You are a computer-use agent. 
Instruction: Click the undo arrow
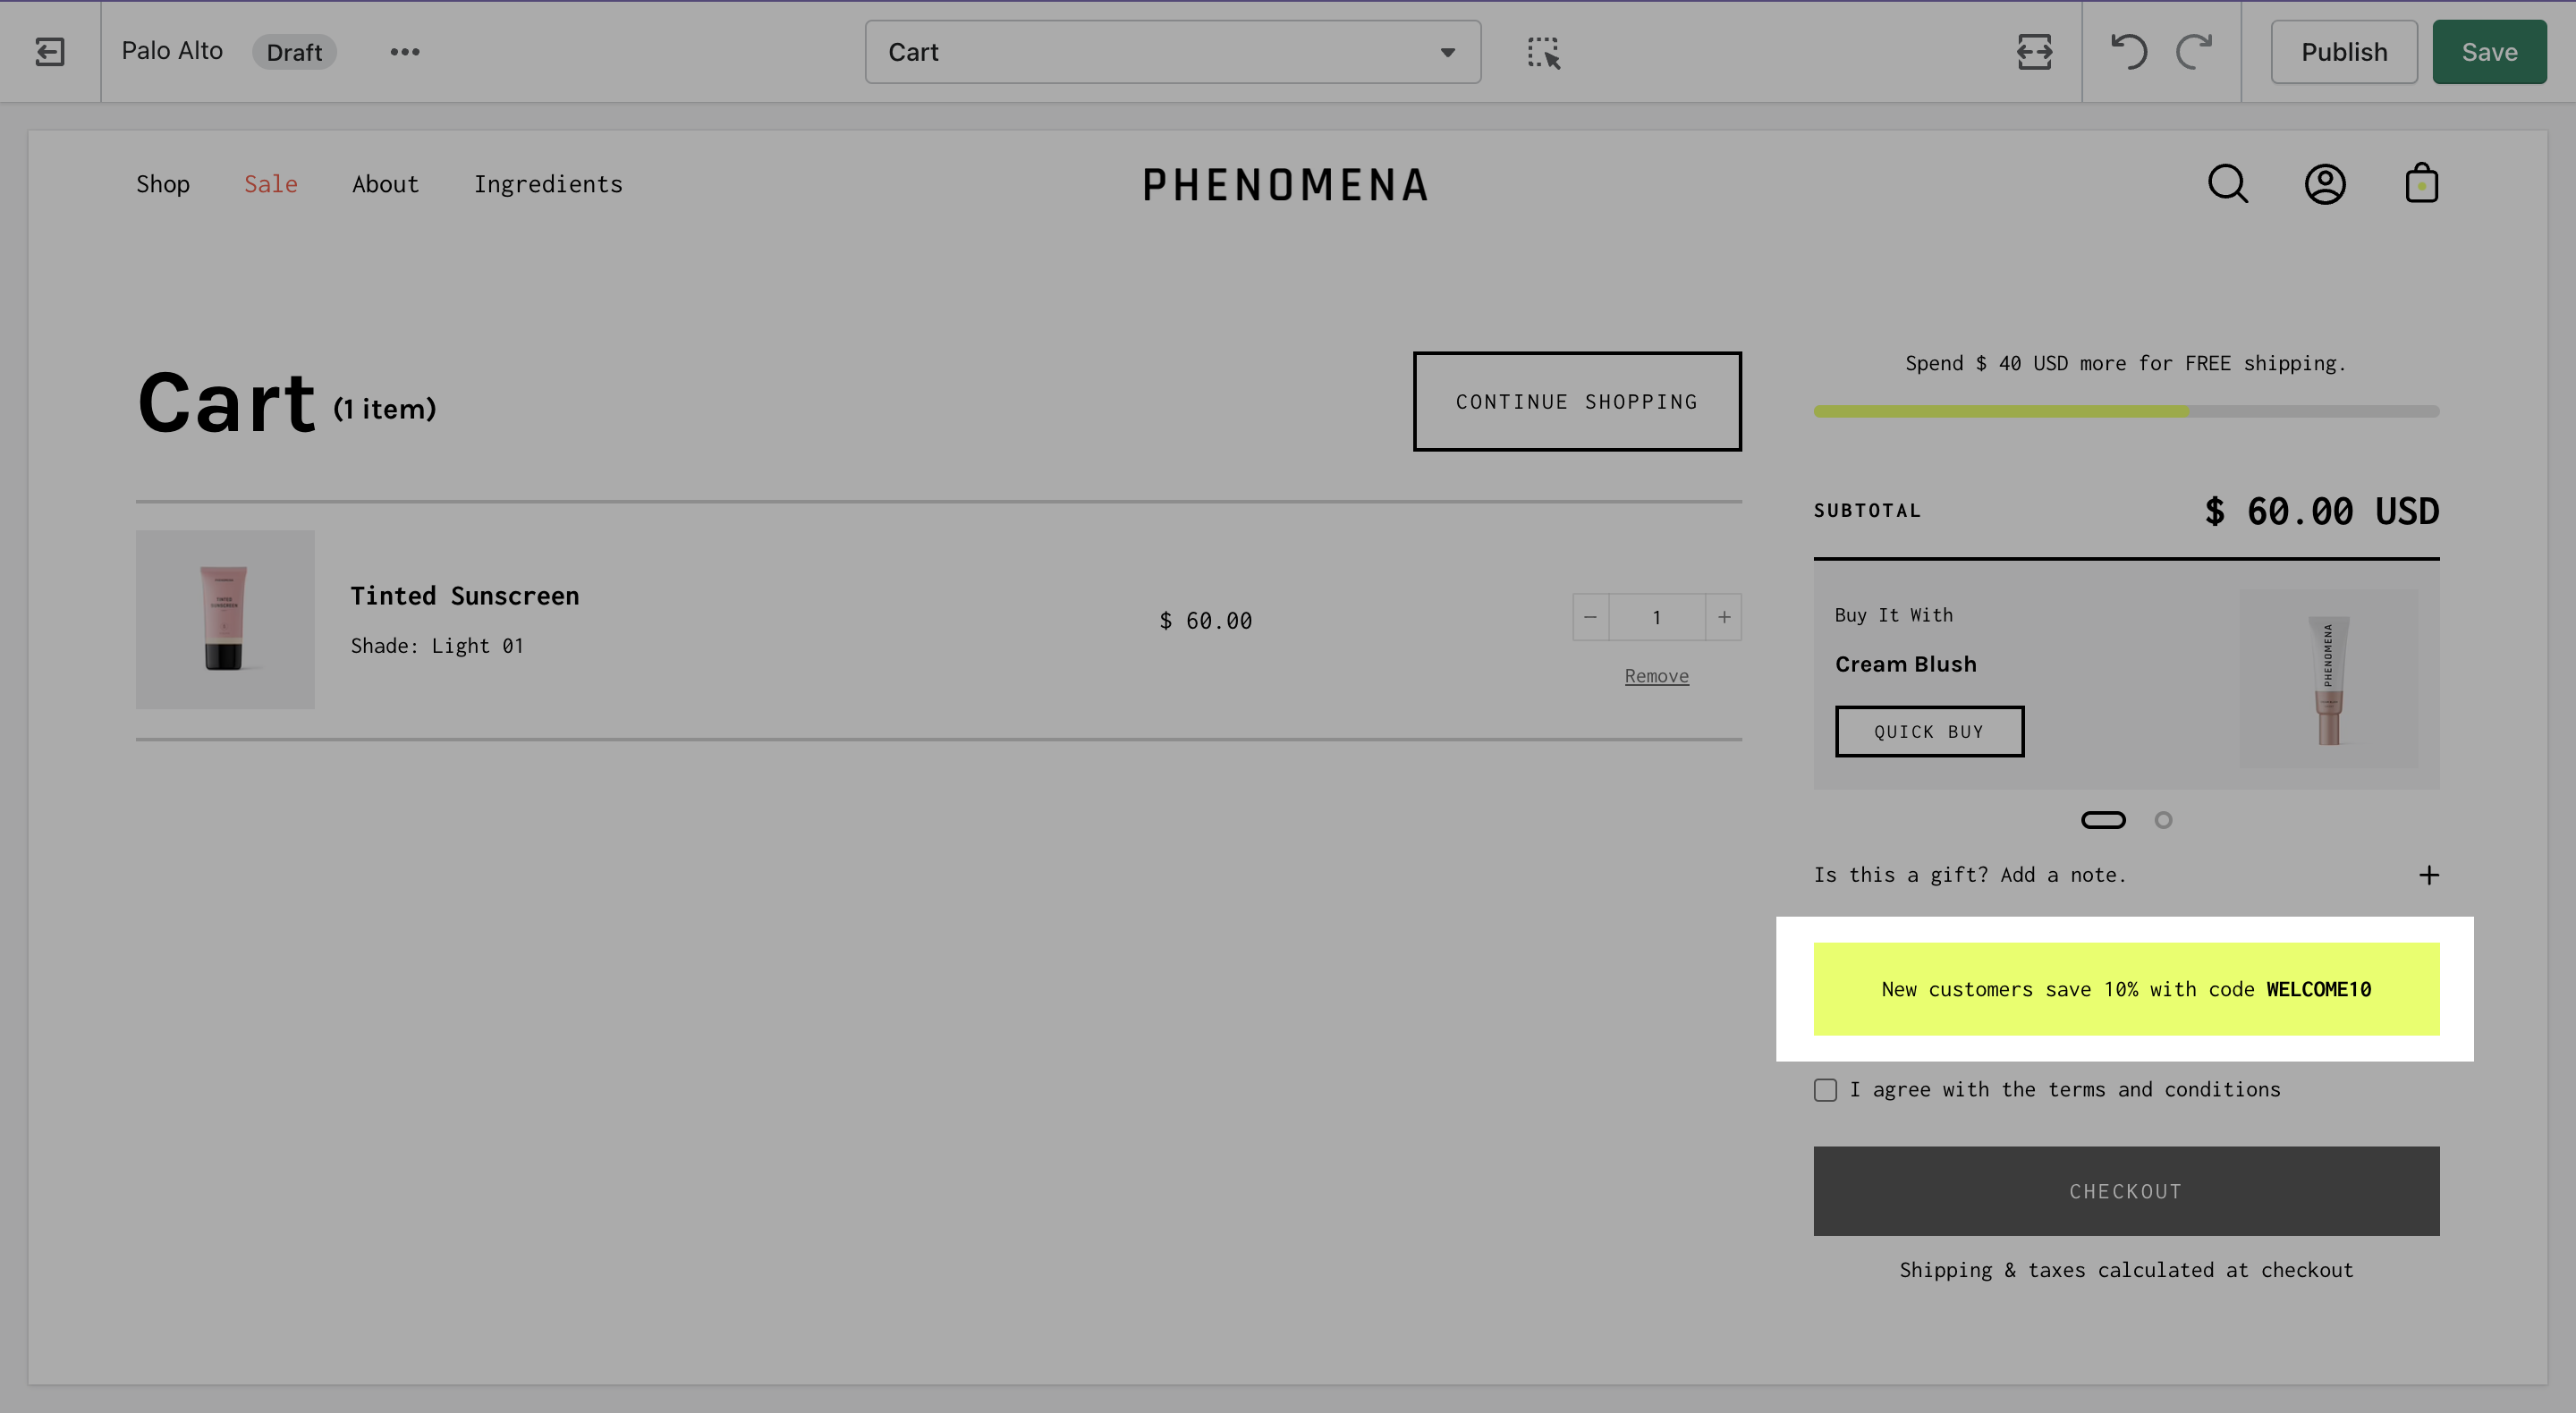[2128, 52]
